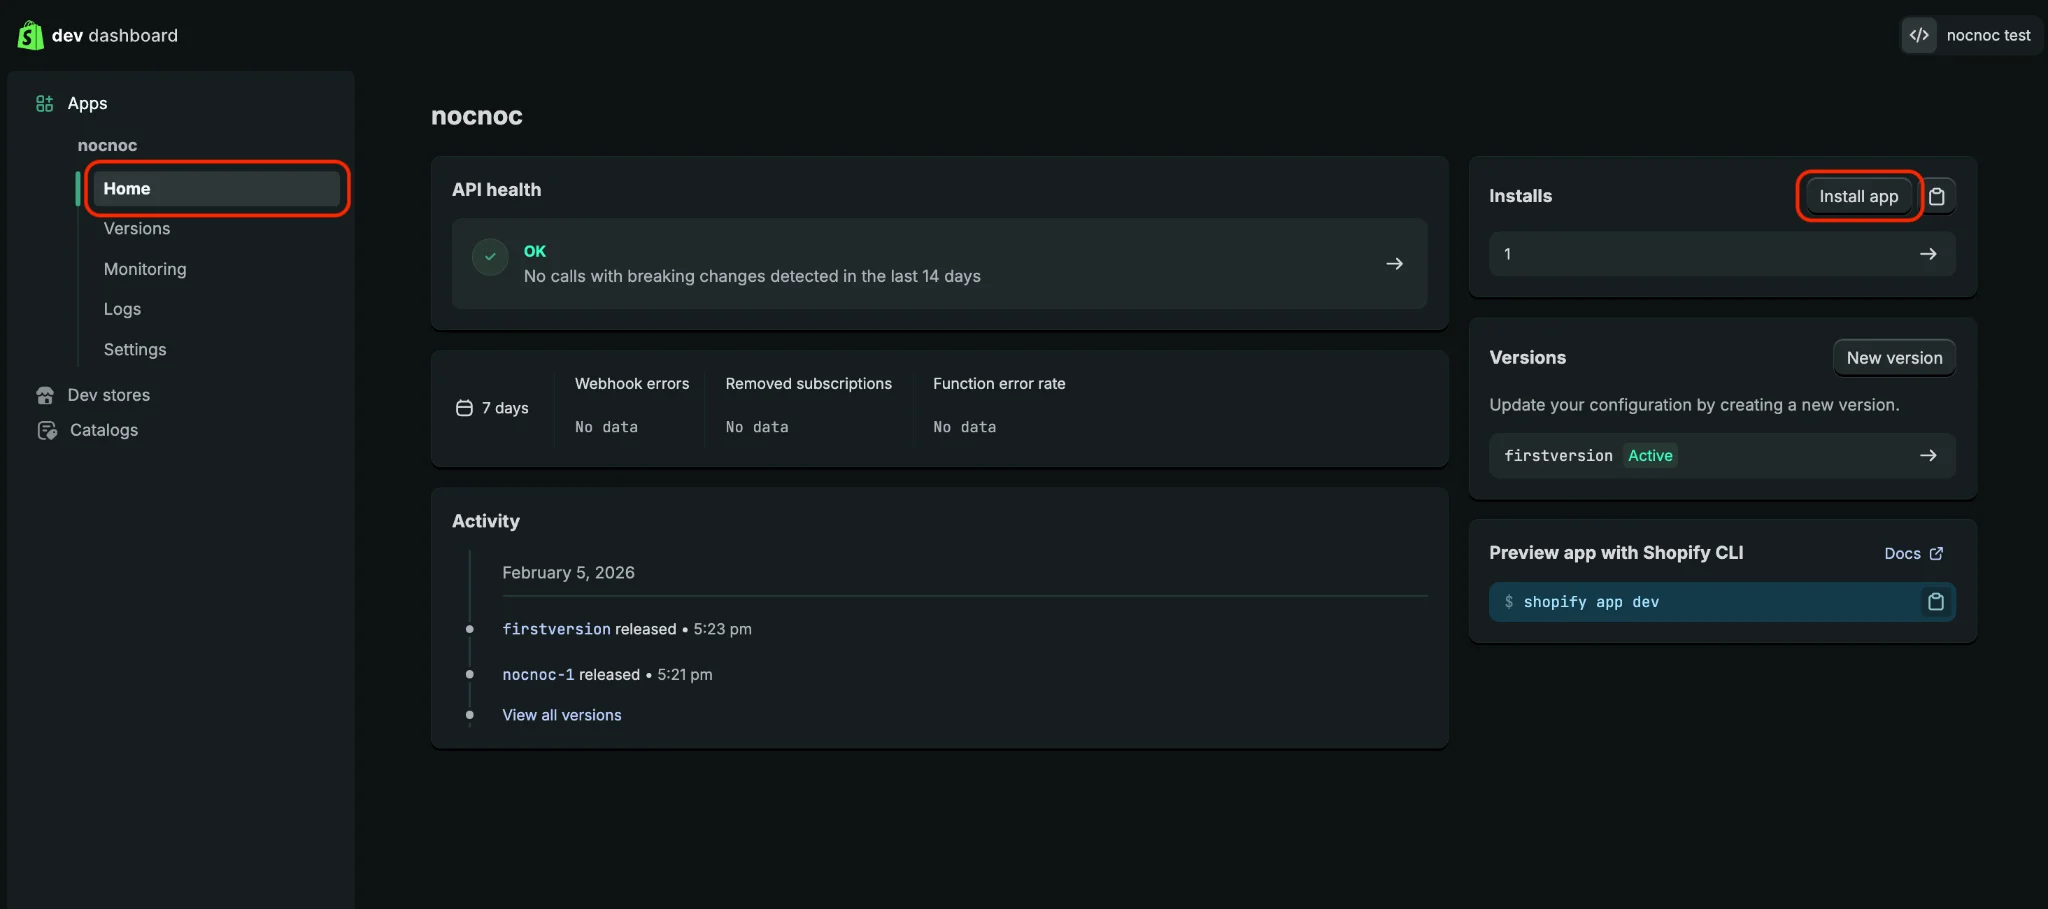Click the February 5, 2026 date heading
The width and height of the screenshot is (2048, 909).
click(568, 573)
